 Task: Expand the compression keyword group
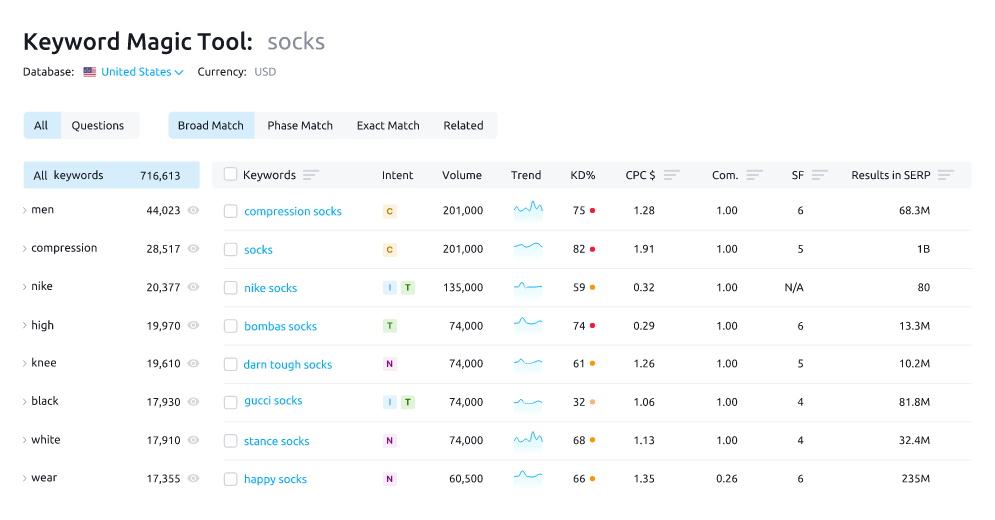click(25, 249)
